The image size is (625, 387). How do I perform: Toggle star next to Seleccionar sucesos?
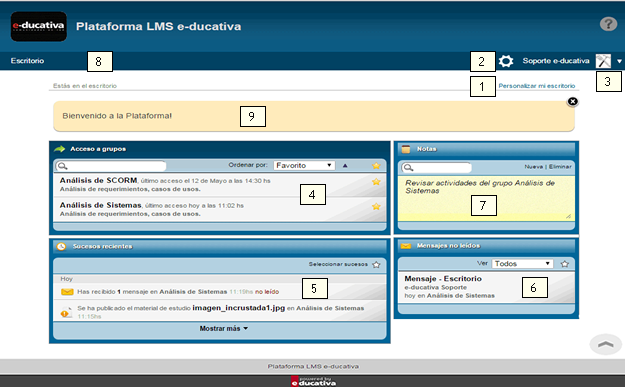click(376, 265)
